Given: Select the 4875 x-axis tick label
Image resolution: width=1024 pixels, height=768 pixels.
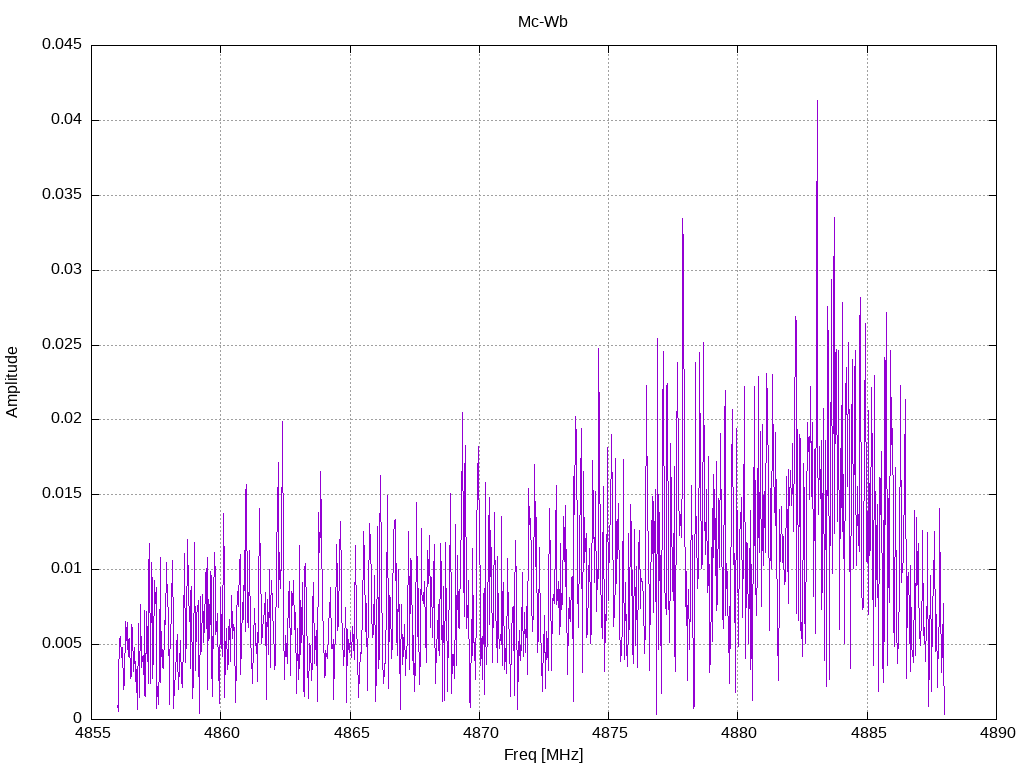Looking at the screenshot, I should point(608,735).
